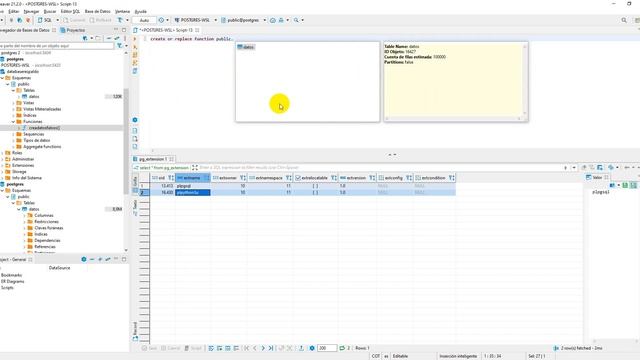Toggle extrelocatable checkbox in row 1

coord(315,186)
